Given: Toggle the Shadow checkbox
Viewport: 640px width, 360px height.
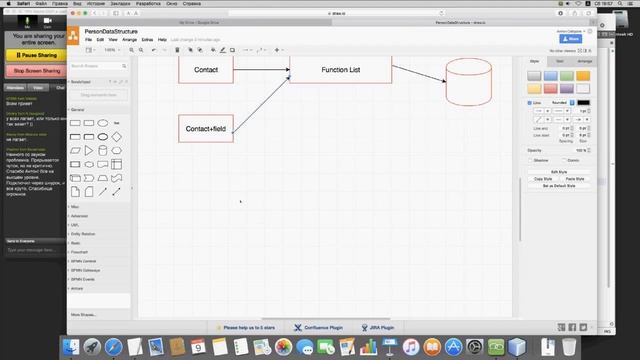Looking at the screenshot, I should [531, 160].
